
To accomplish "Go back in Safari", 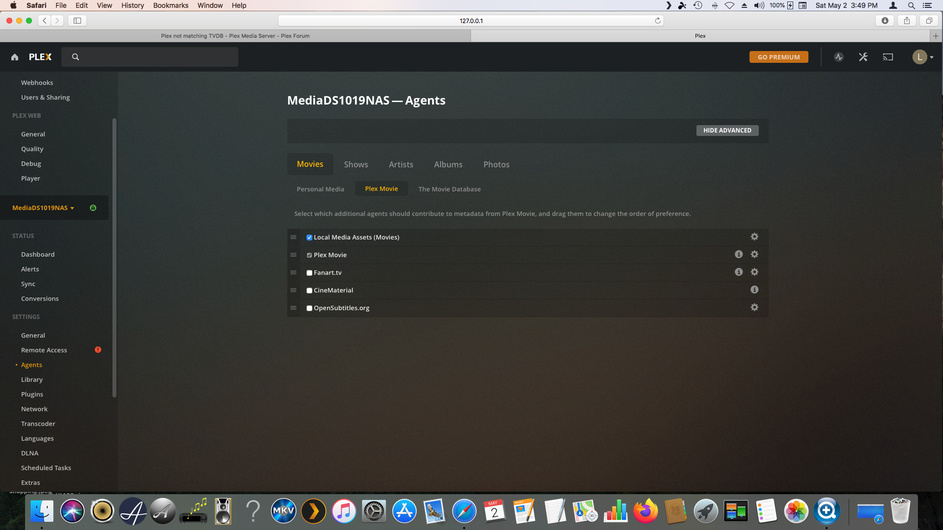I will (45, 20).
